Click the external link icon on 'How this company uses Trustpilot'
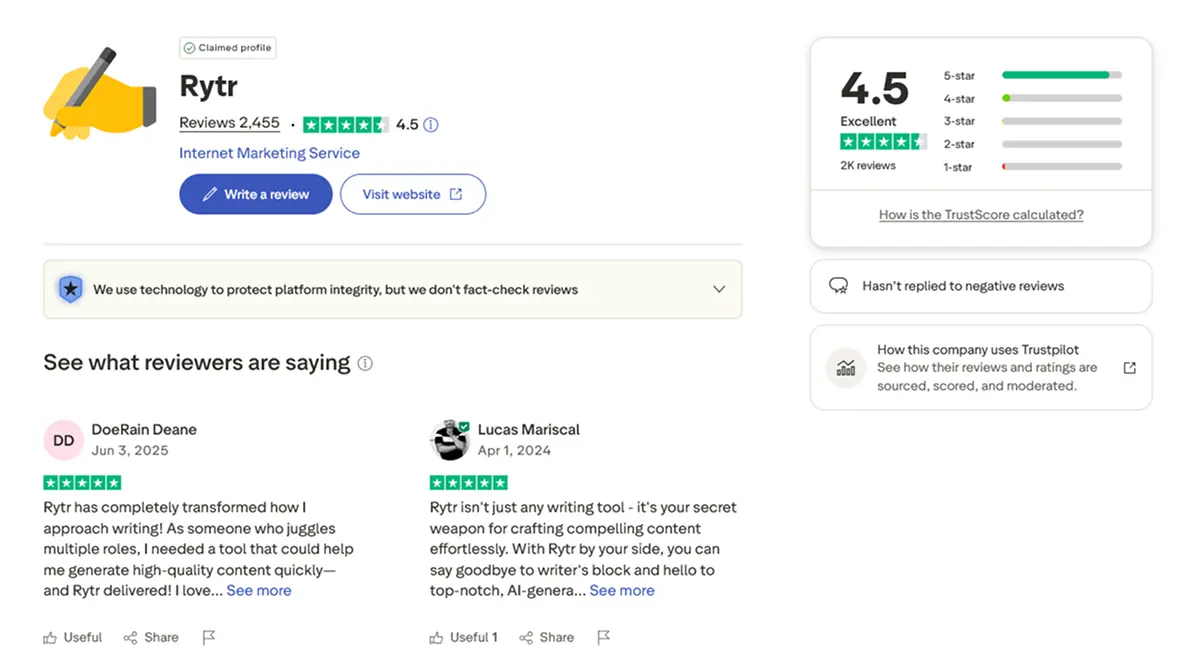This screenshot has height=660, width=1200. point(1129,368)
